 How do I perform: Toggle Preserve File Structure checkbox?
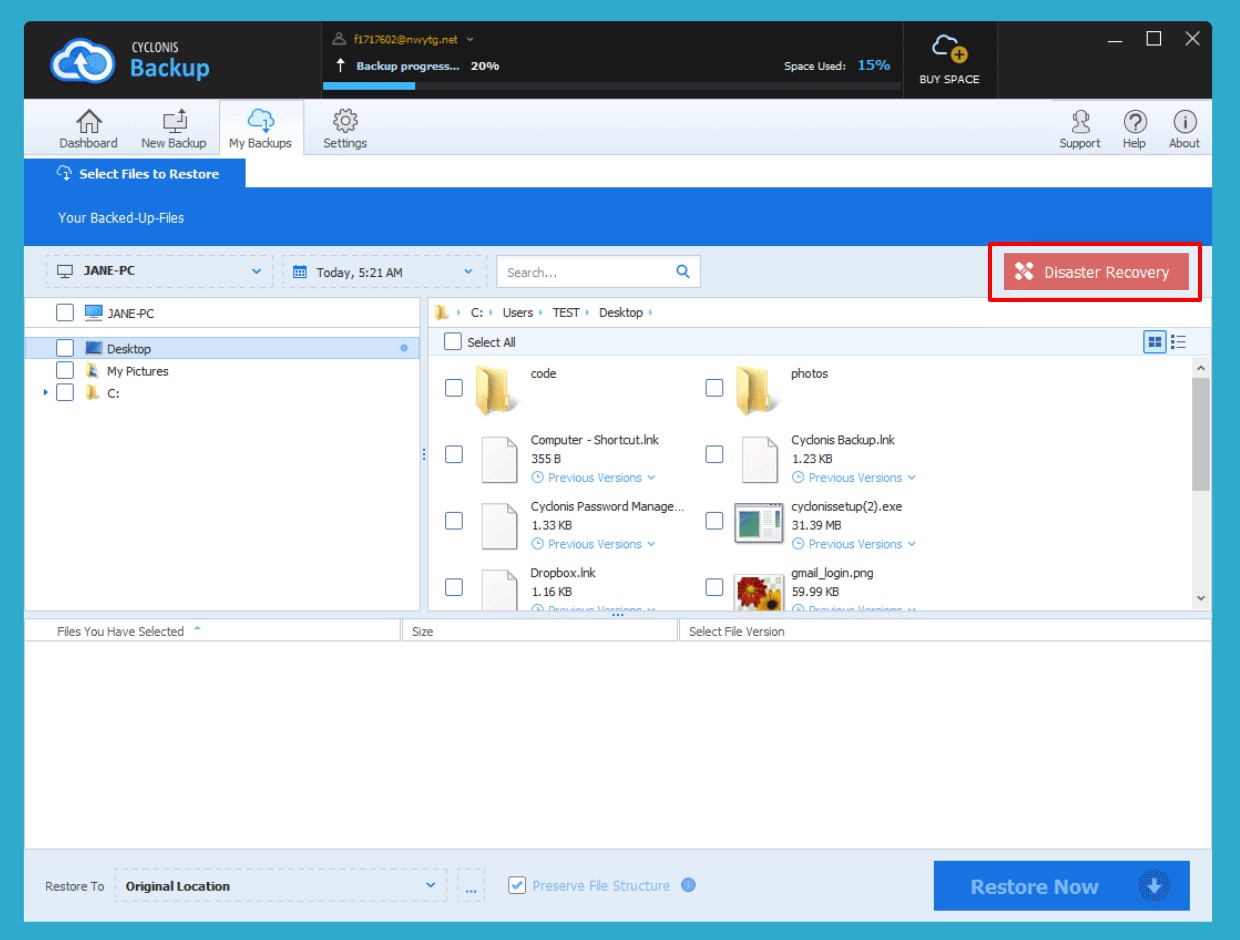pos(517,885)
